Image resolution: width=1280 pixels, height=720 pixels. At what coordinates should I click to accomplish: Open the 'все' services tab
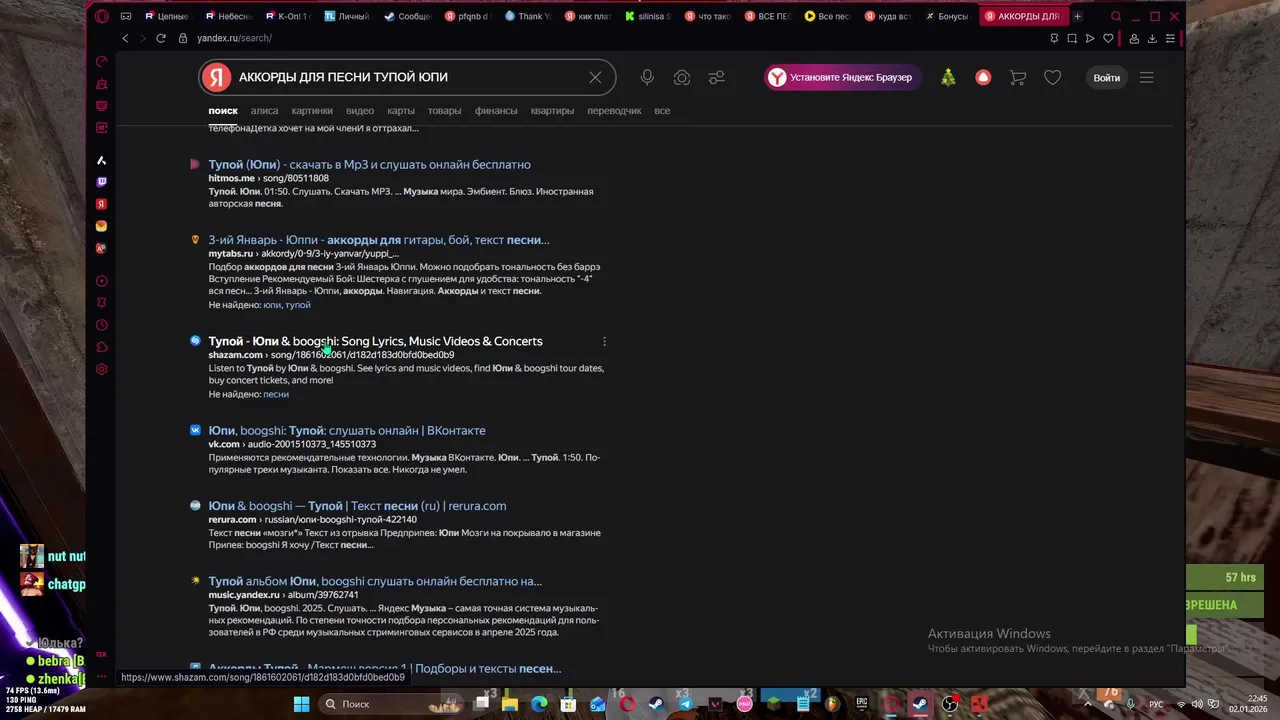pyautogui.click(x=662, y=111)
